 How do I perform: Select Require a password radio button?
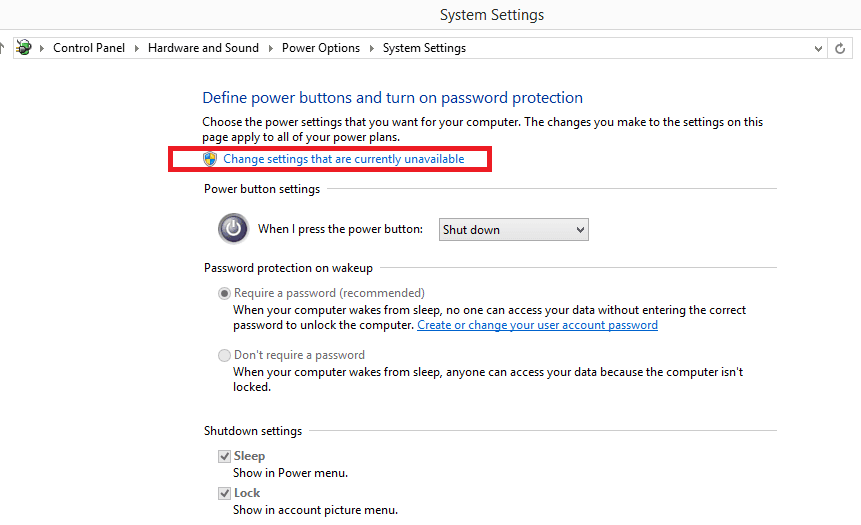pyautogui.click(x=224, y=294)
